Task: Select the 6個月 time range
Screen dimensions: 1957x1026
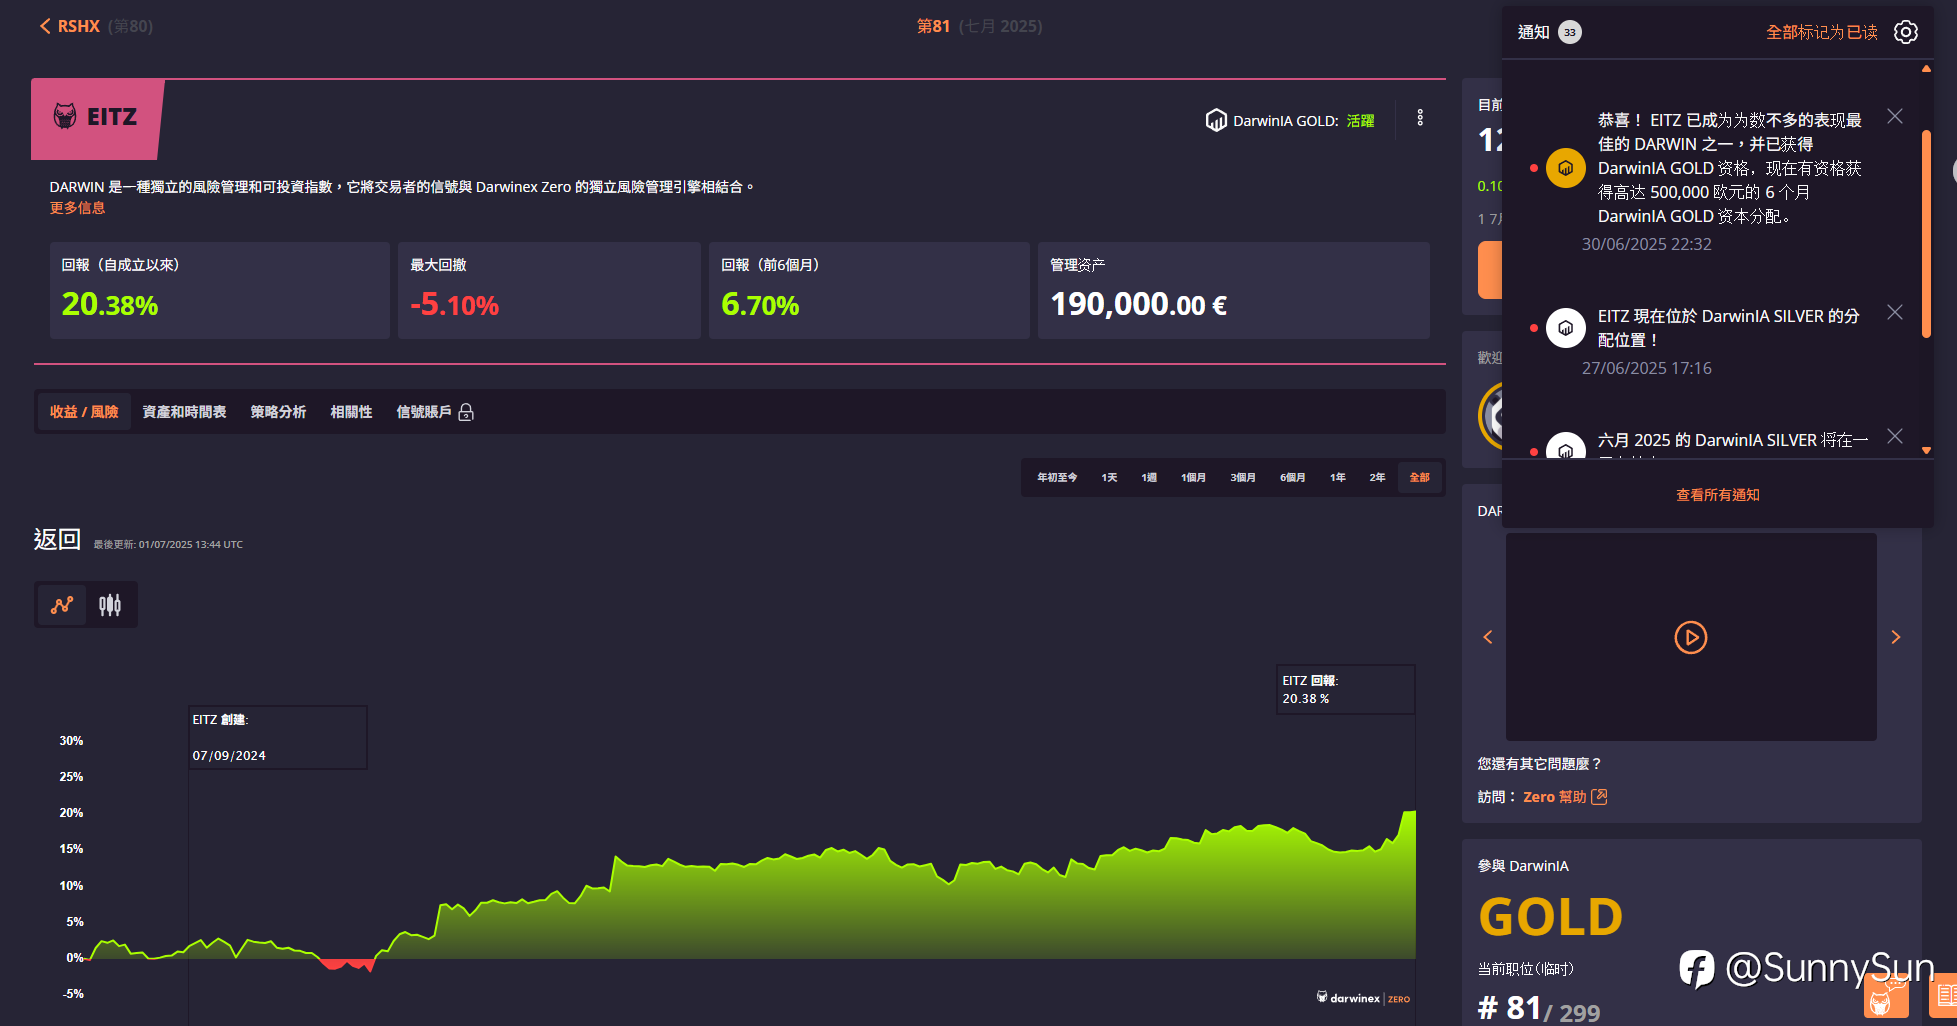Action: point(1292,478)
